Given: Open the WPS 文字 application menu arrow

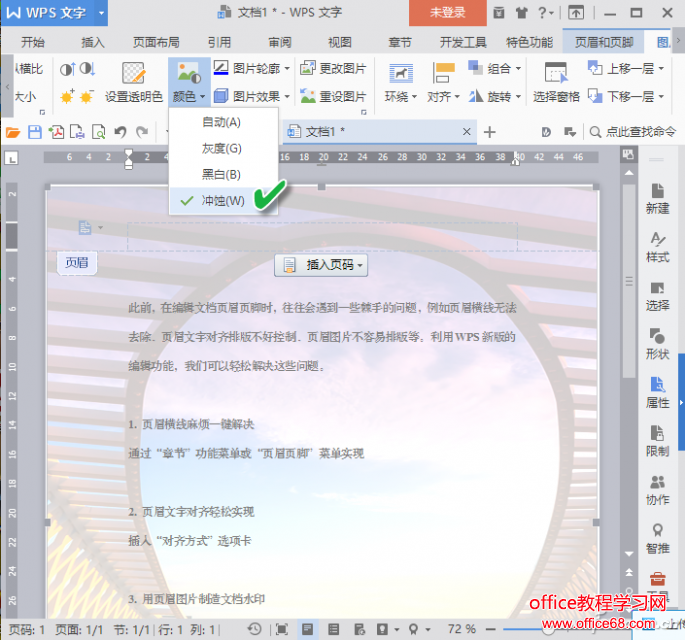Looking at the screenshot, I should (101, 13).
